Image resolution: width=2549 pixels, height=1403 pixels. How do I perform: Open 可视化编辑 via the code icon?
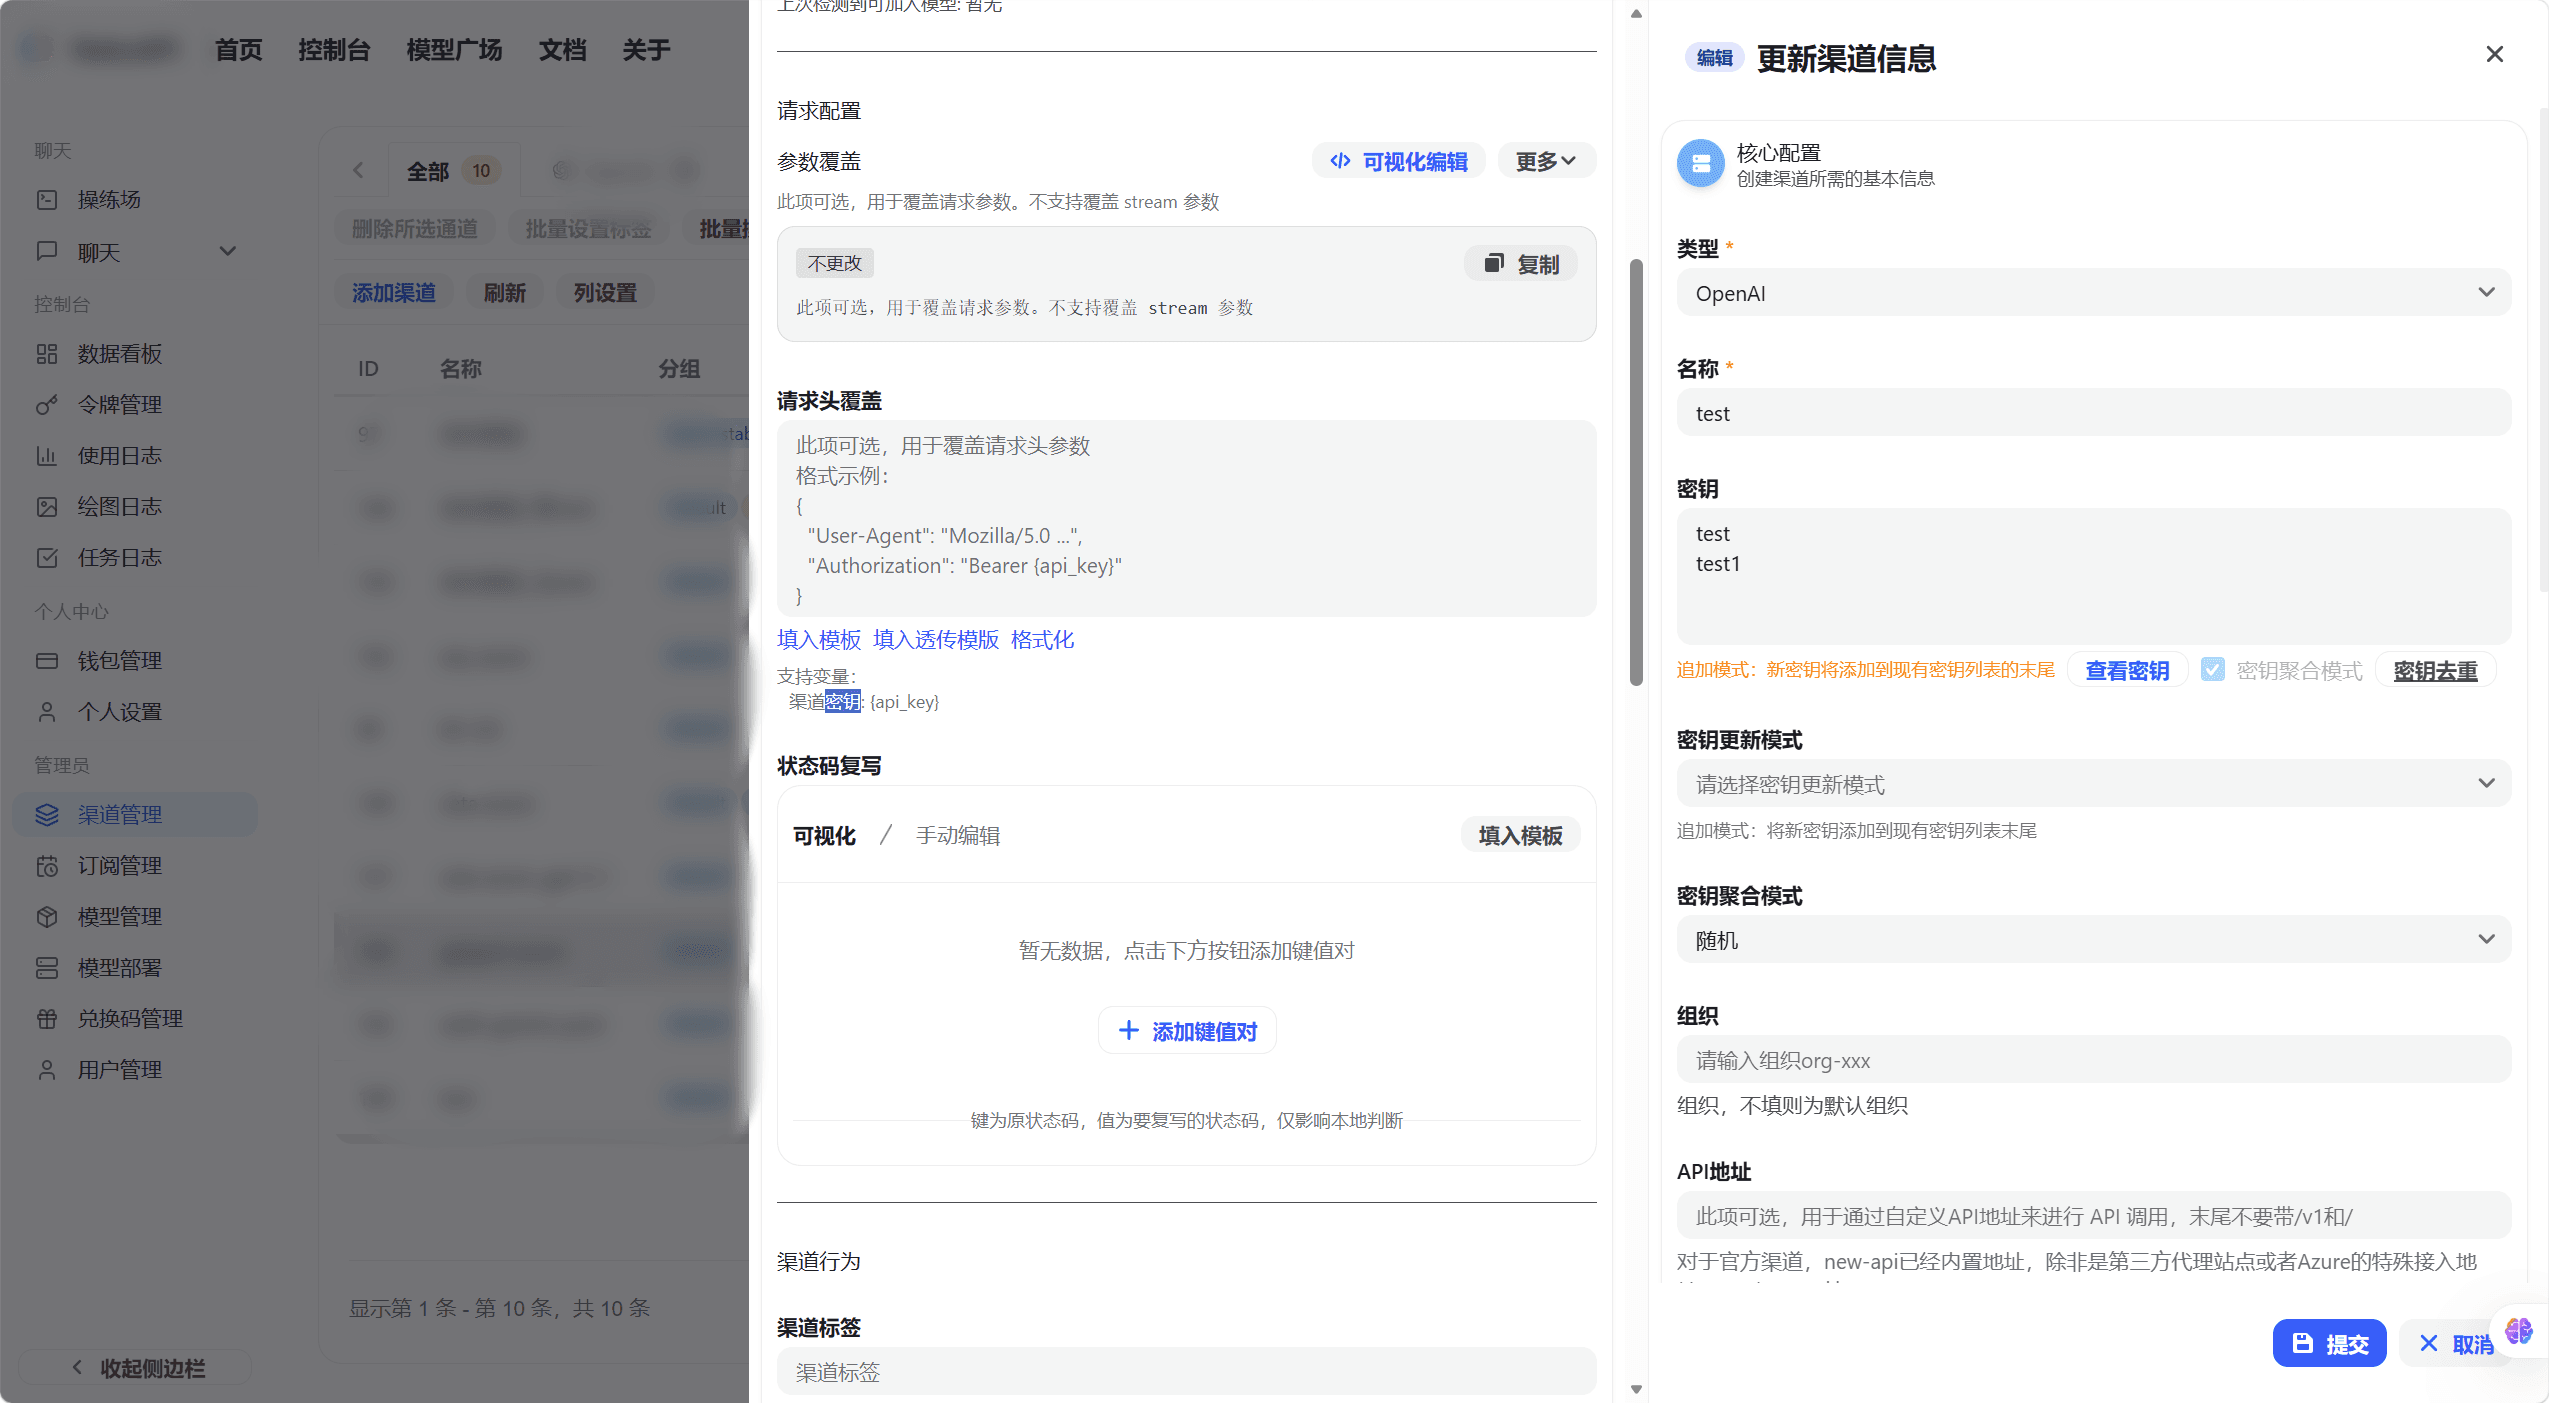tap(1341, 160)
